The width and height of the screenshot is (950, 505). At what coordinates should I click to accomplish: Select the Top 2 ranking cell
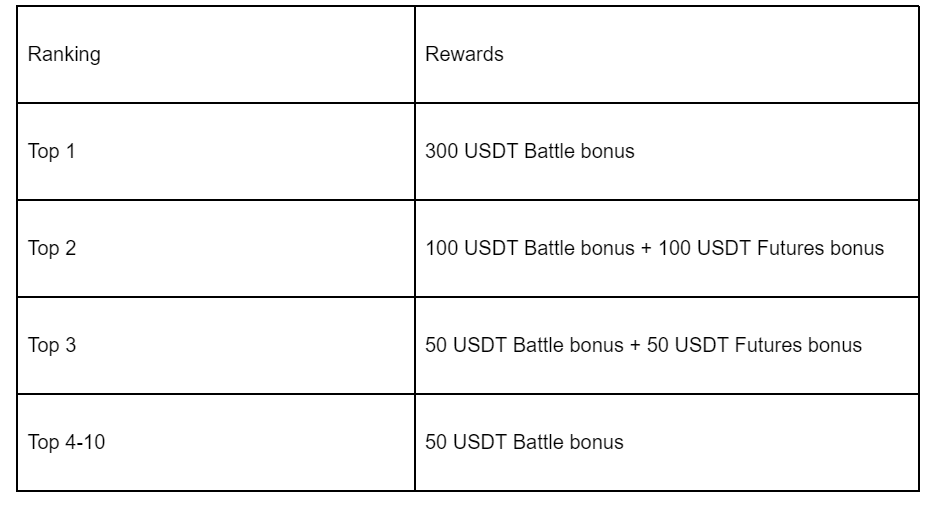[x=54, y=249]
